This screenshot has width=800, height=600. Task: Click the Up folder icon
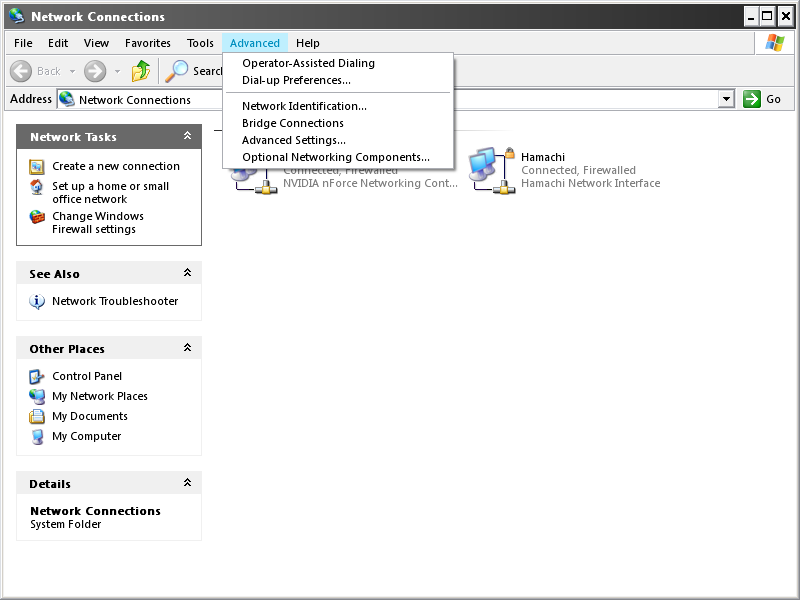point(141,71)
